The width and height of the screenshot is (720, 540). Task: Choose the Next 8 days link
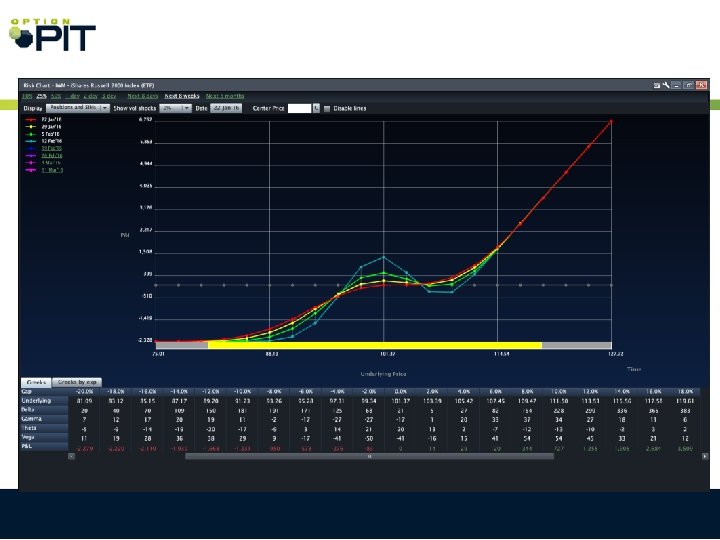pyautogui.click(x=143, y=96)
